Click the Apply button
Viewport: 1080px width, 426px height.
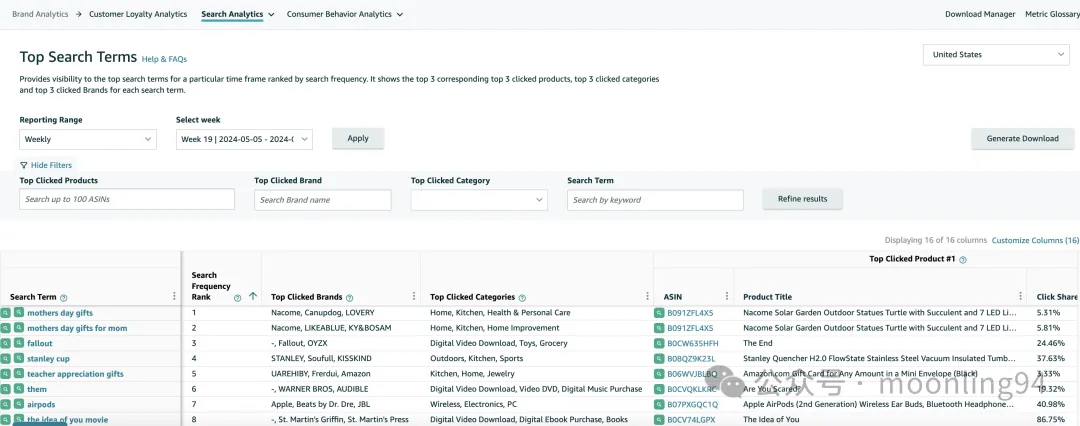tap(358, 139)
